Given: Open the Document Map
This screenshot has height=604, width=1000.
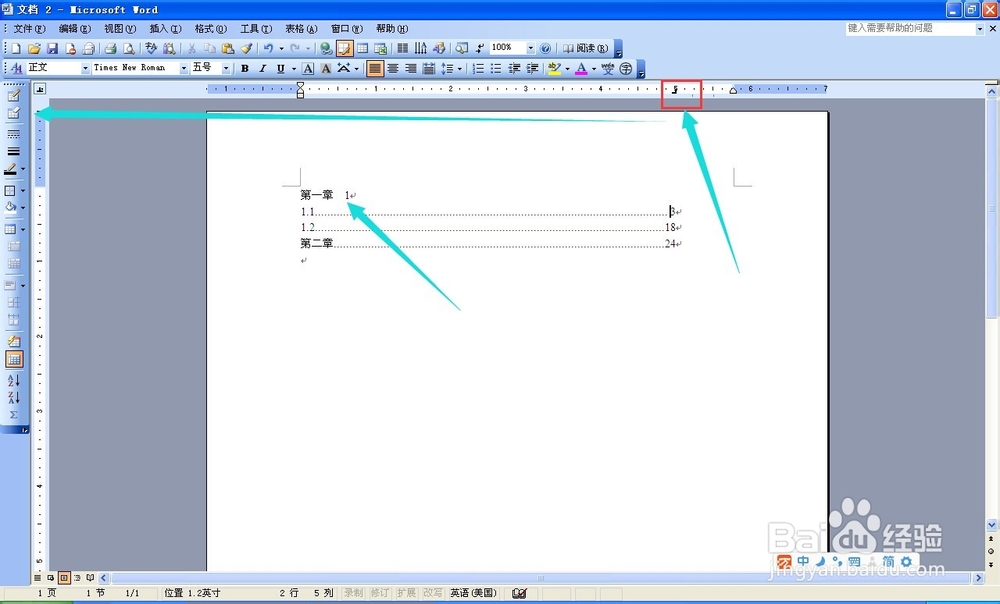Looking at the screenshot, I should click(462, 48).
